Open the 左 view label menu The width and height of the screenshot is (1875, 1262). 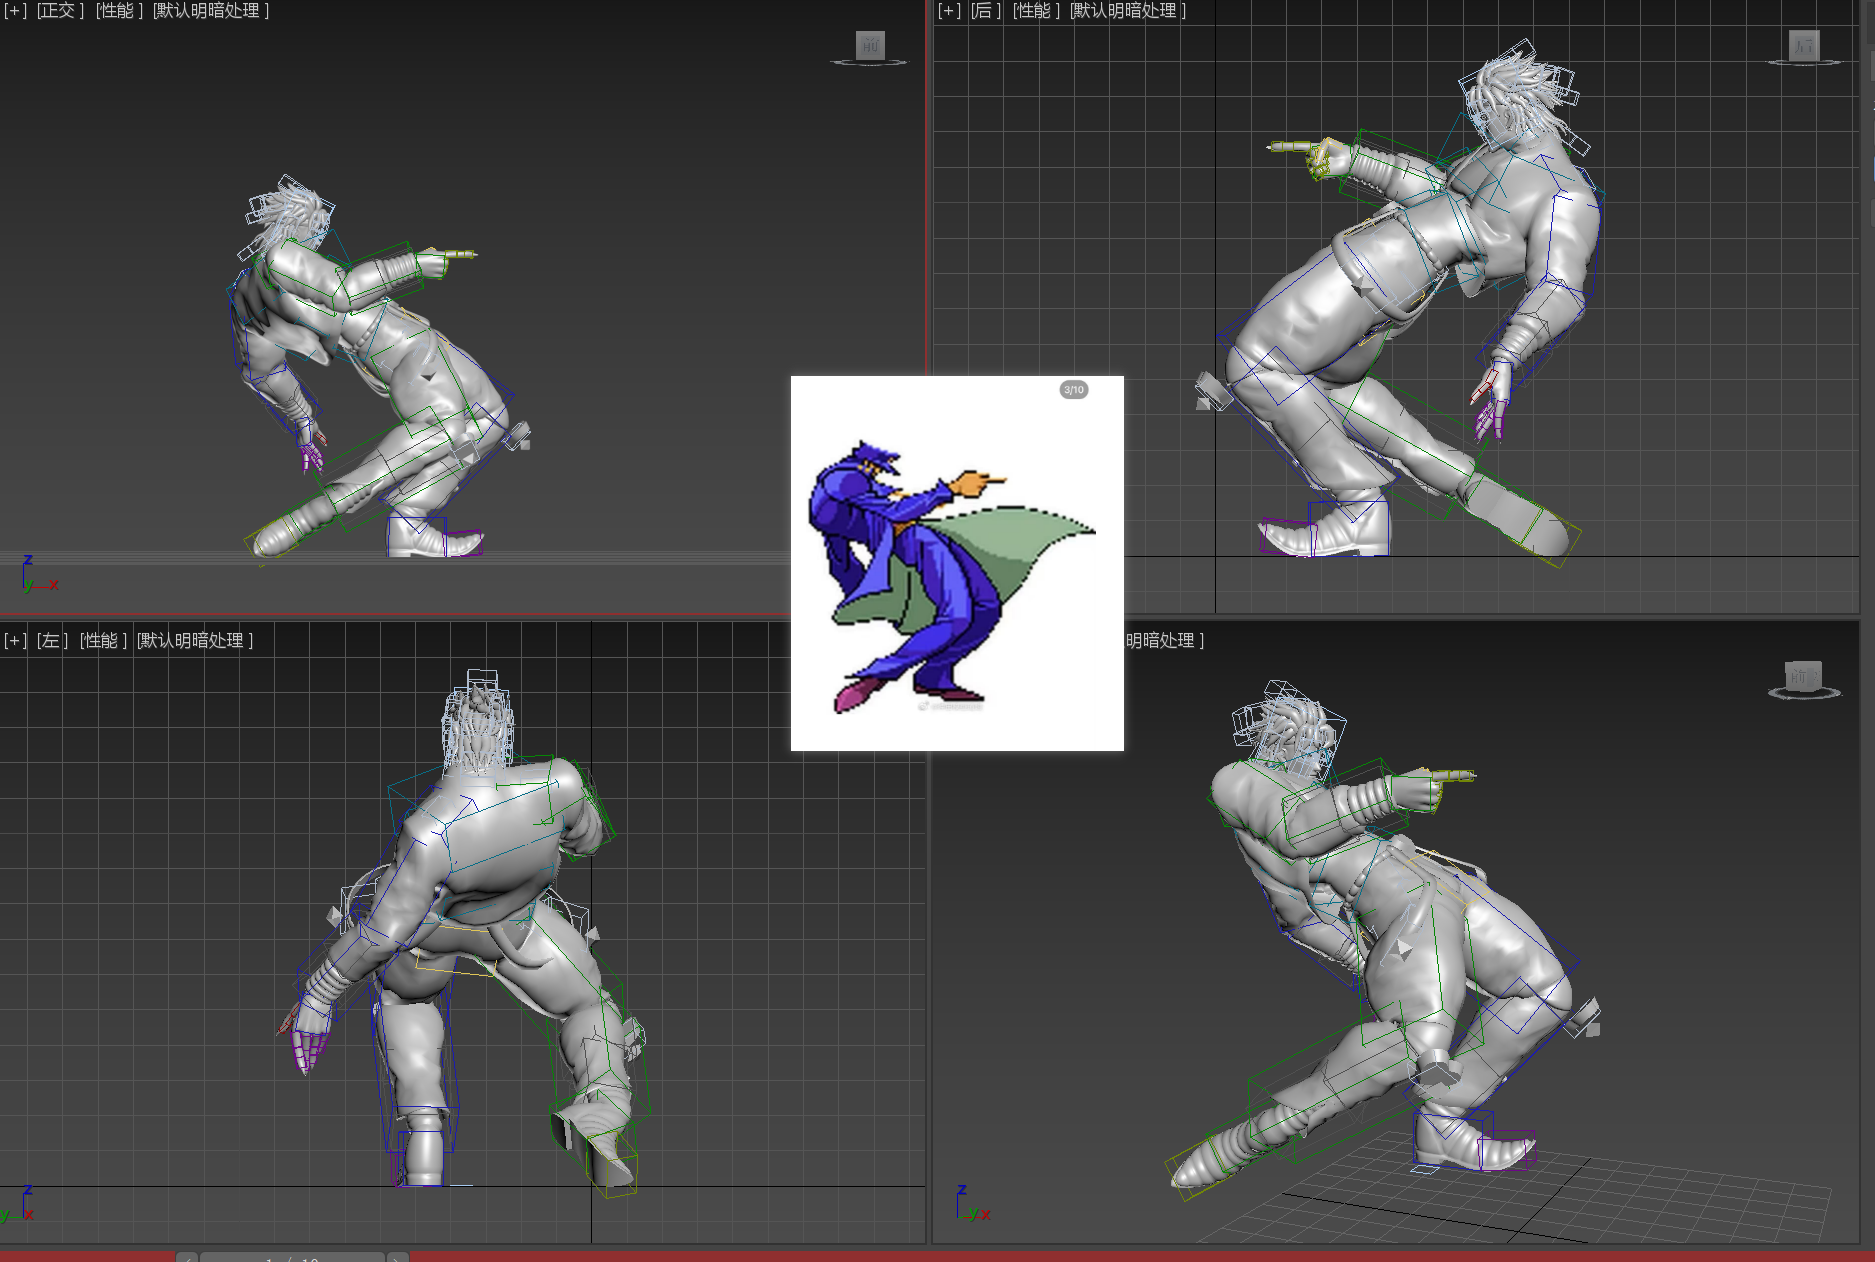[52, 640]
